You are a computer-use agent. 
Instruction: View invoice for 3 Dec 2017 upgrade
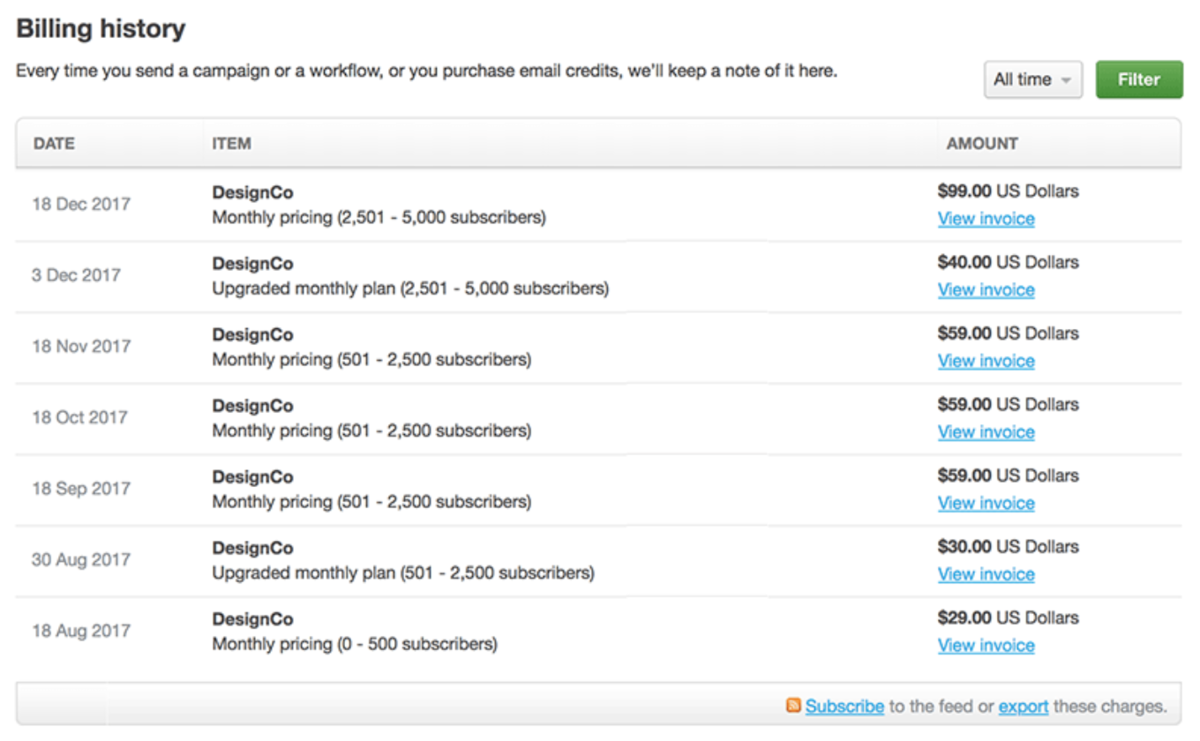coord(985,290)
